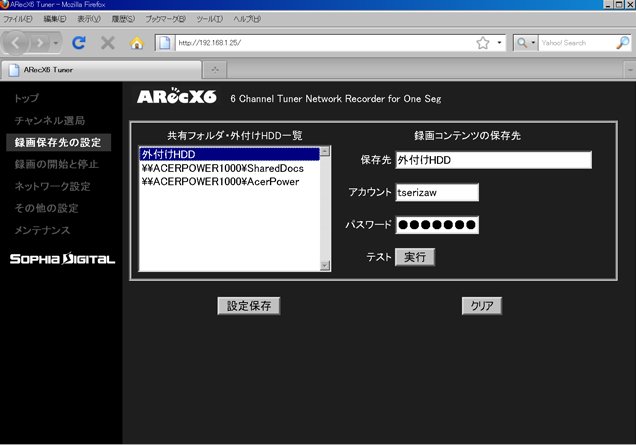Viewport: 636px width, 445px height.
Task: Open メンテナンス page
Action: (42, 230)
